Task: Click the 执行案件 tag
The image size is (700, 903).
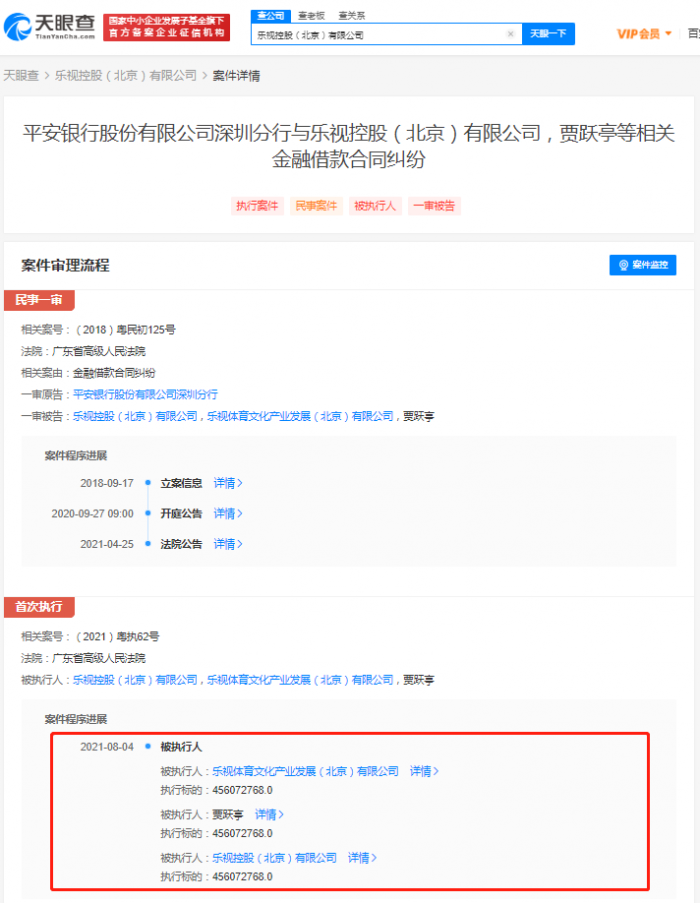Action: tap(257, 206)
